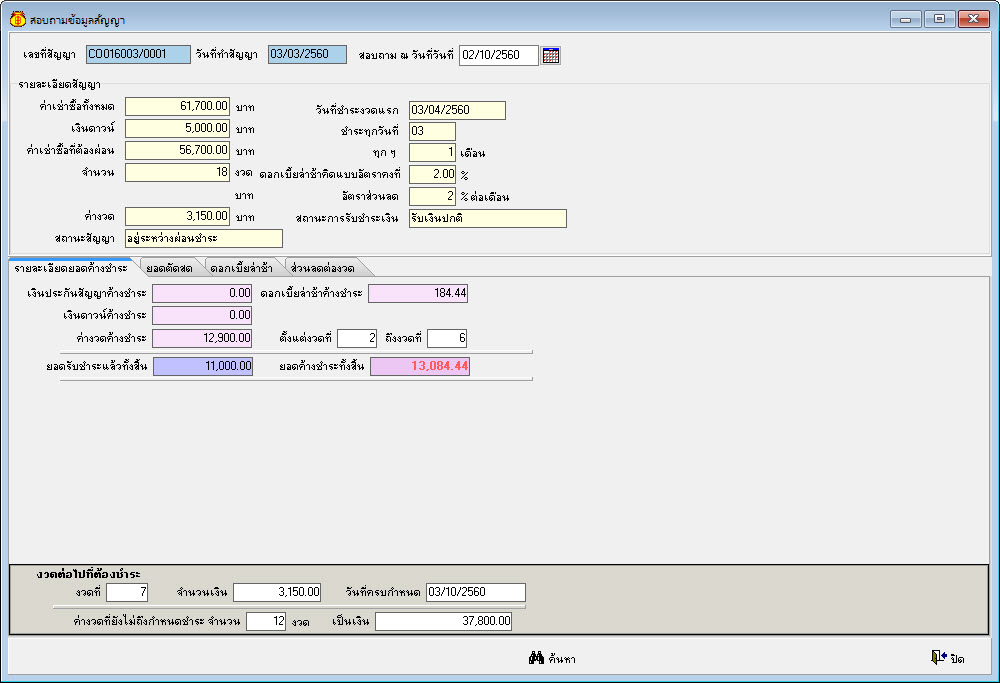The image size is (1000, 683).
Task: Click the due date field 03/10/2560
Action: pos(476,592)
